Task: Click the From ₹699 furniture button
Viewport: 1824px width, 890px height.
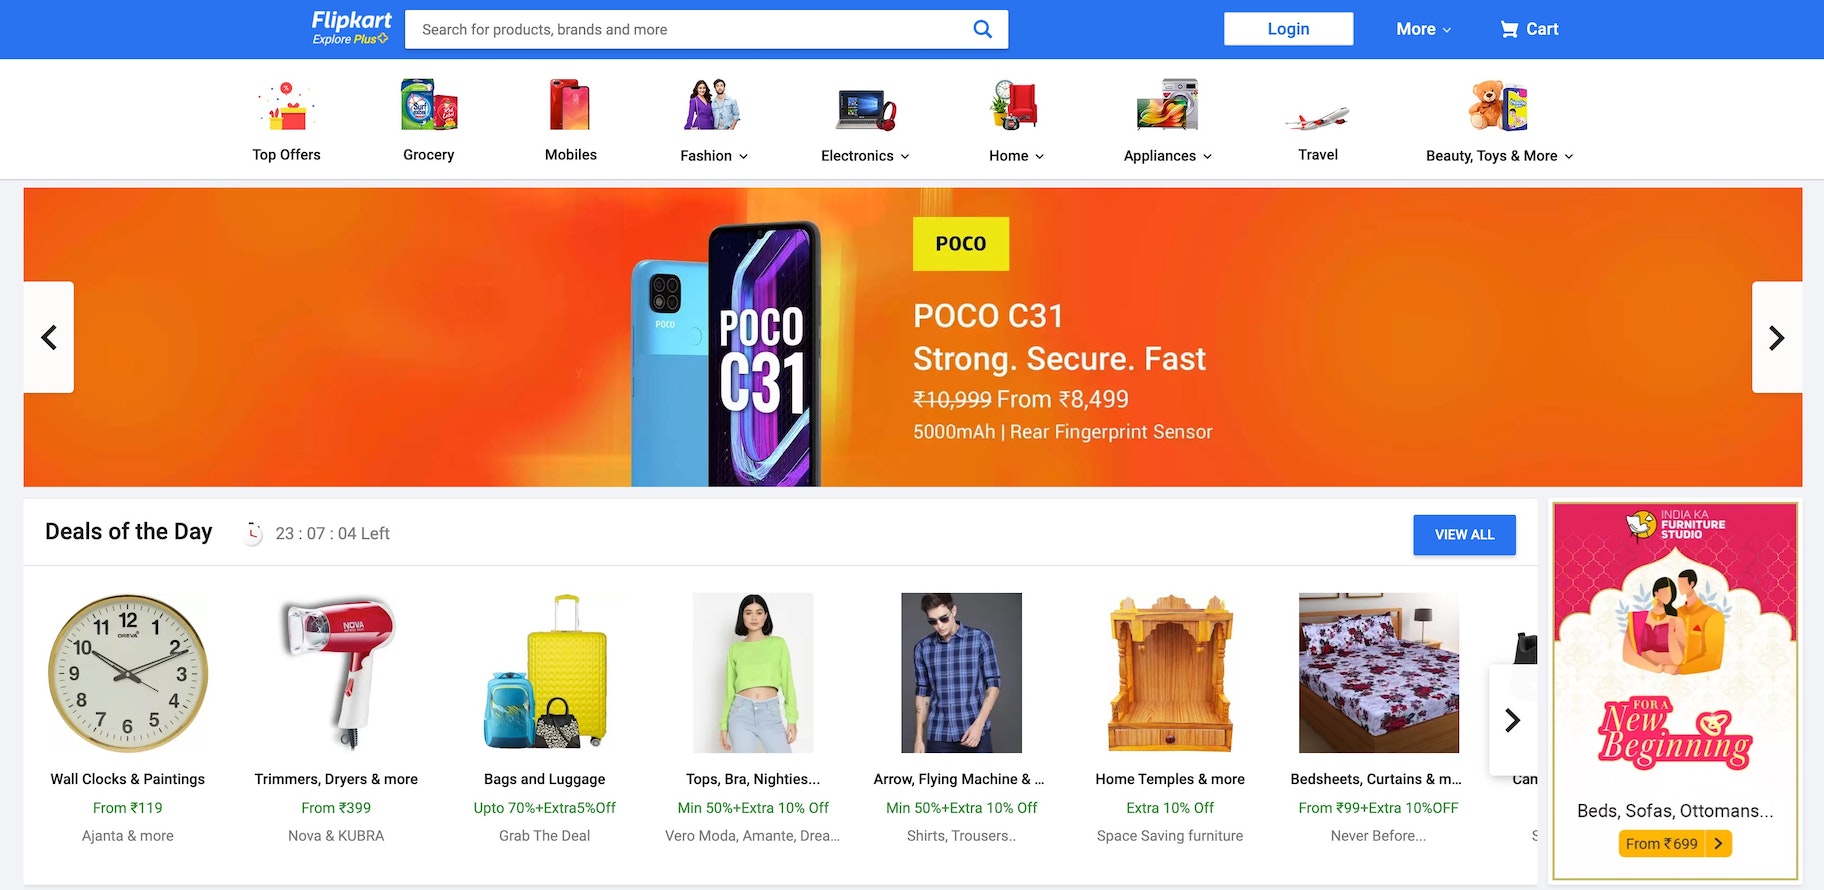Action: [x=1674, y=844]
